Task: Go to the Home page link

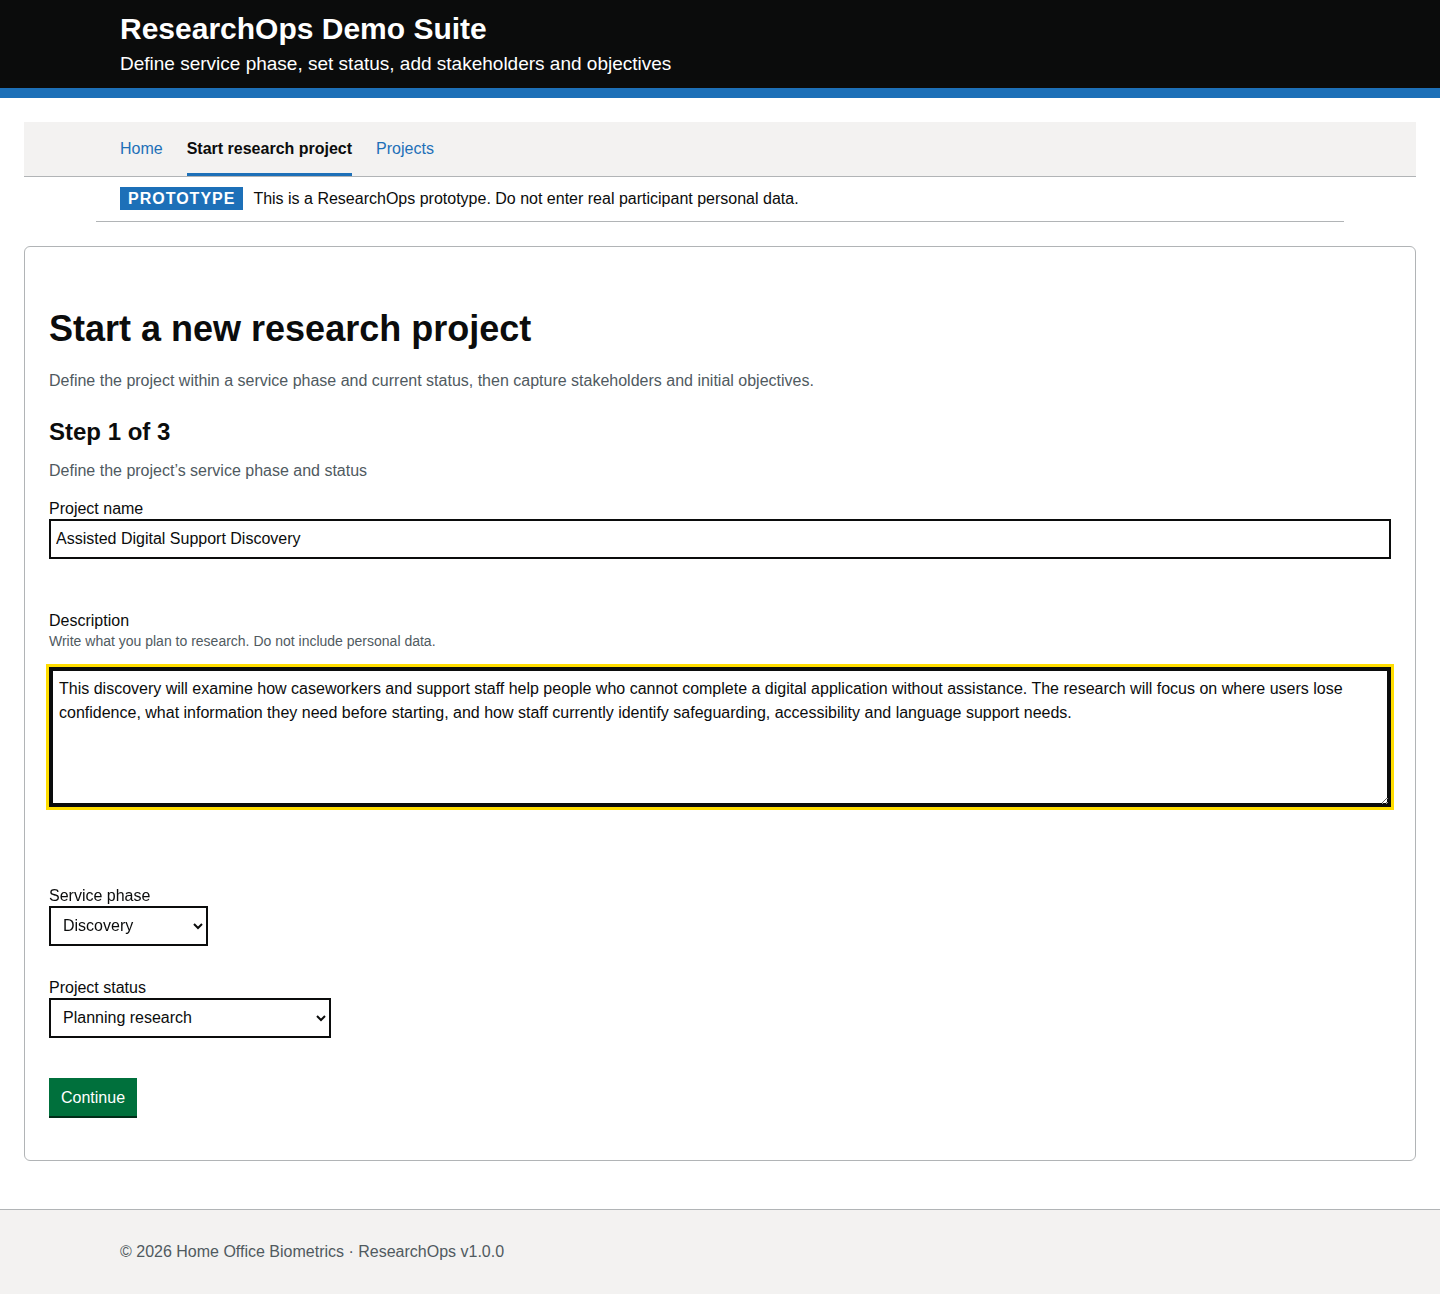Action: [141, 148]
